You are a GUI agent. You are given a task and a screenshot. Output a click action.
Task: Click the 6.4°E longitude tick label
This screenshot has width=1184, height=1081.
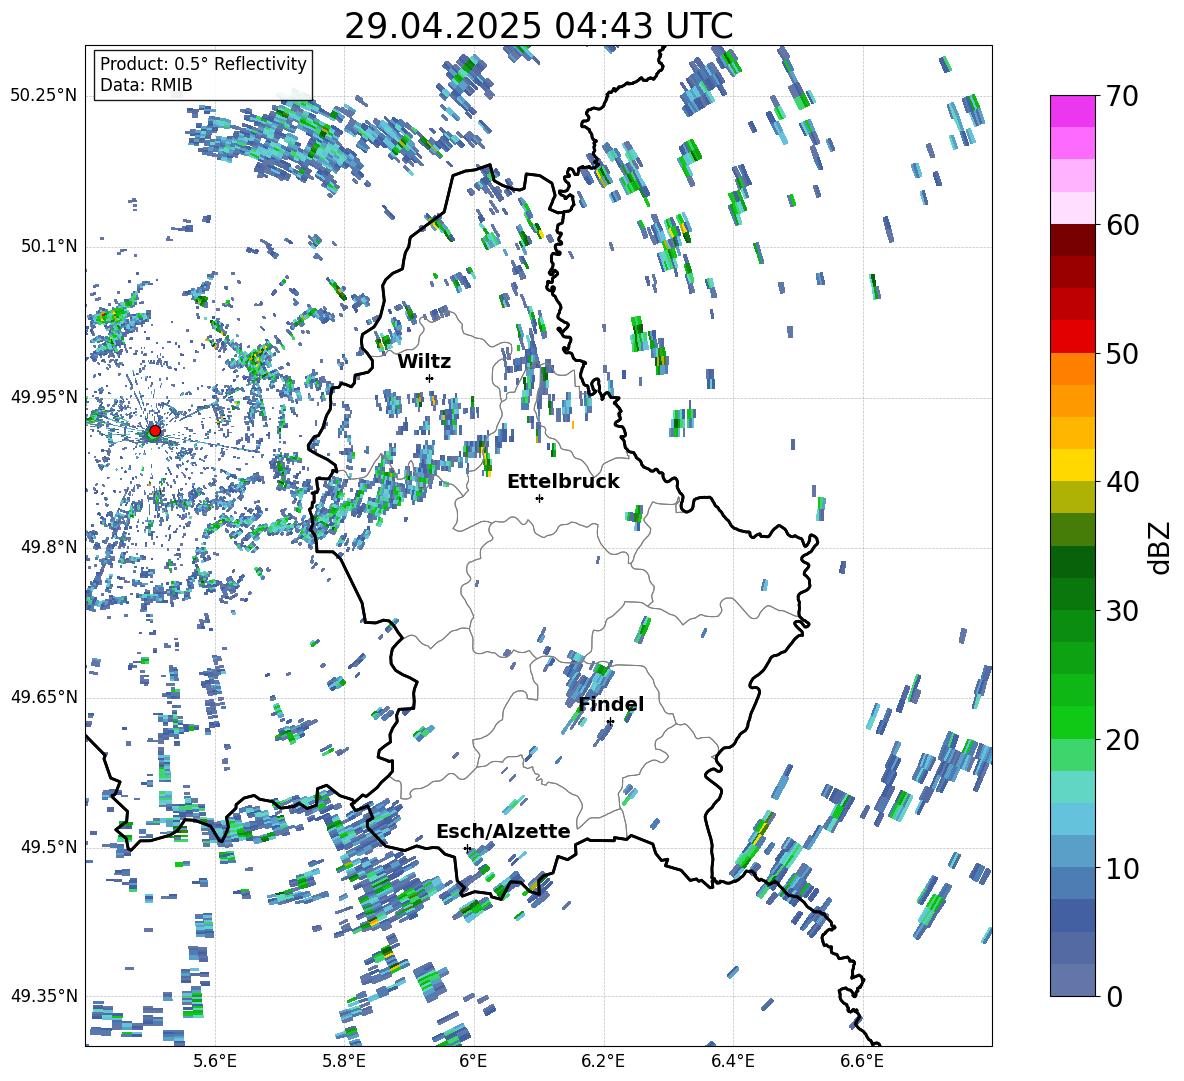732,1061
